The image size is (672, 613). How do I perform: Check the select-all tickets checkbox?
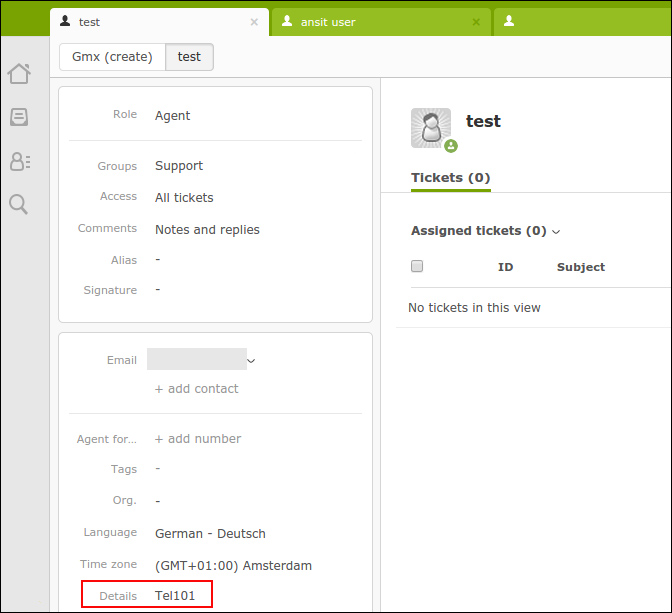click(x=417, y=266)
